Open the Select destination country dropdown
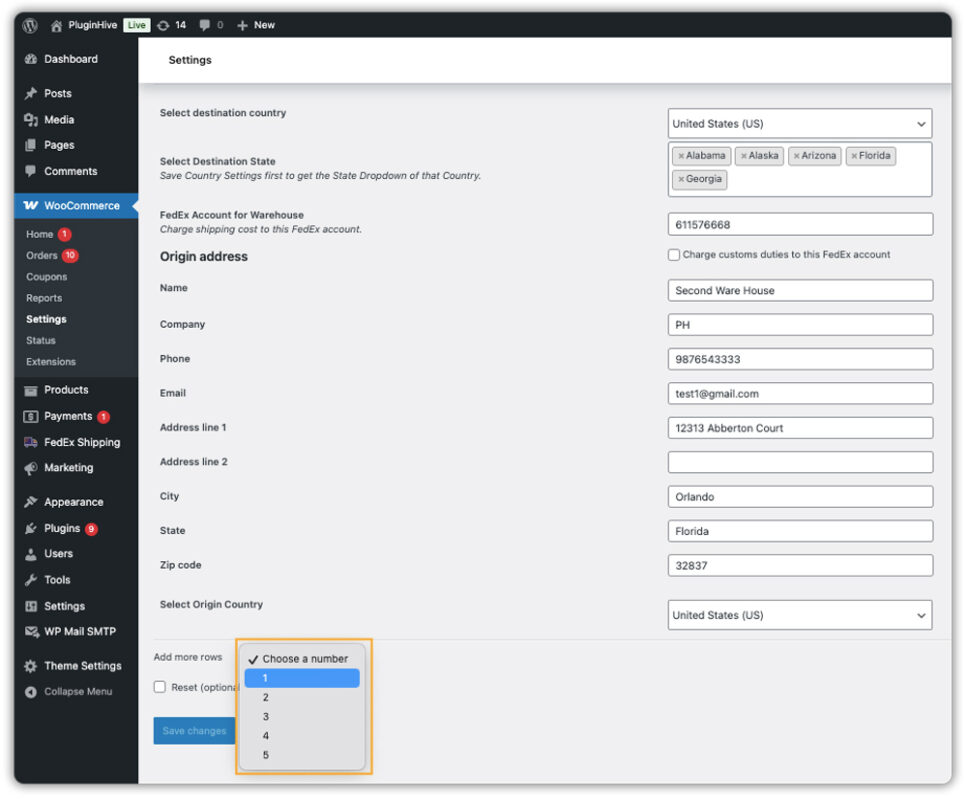 click(799, 123)
